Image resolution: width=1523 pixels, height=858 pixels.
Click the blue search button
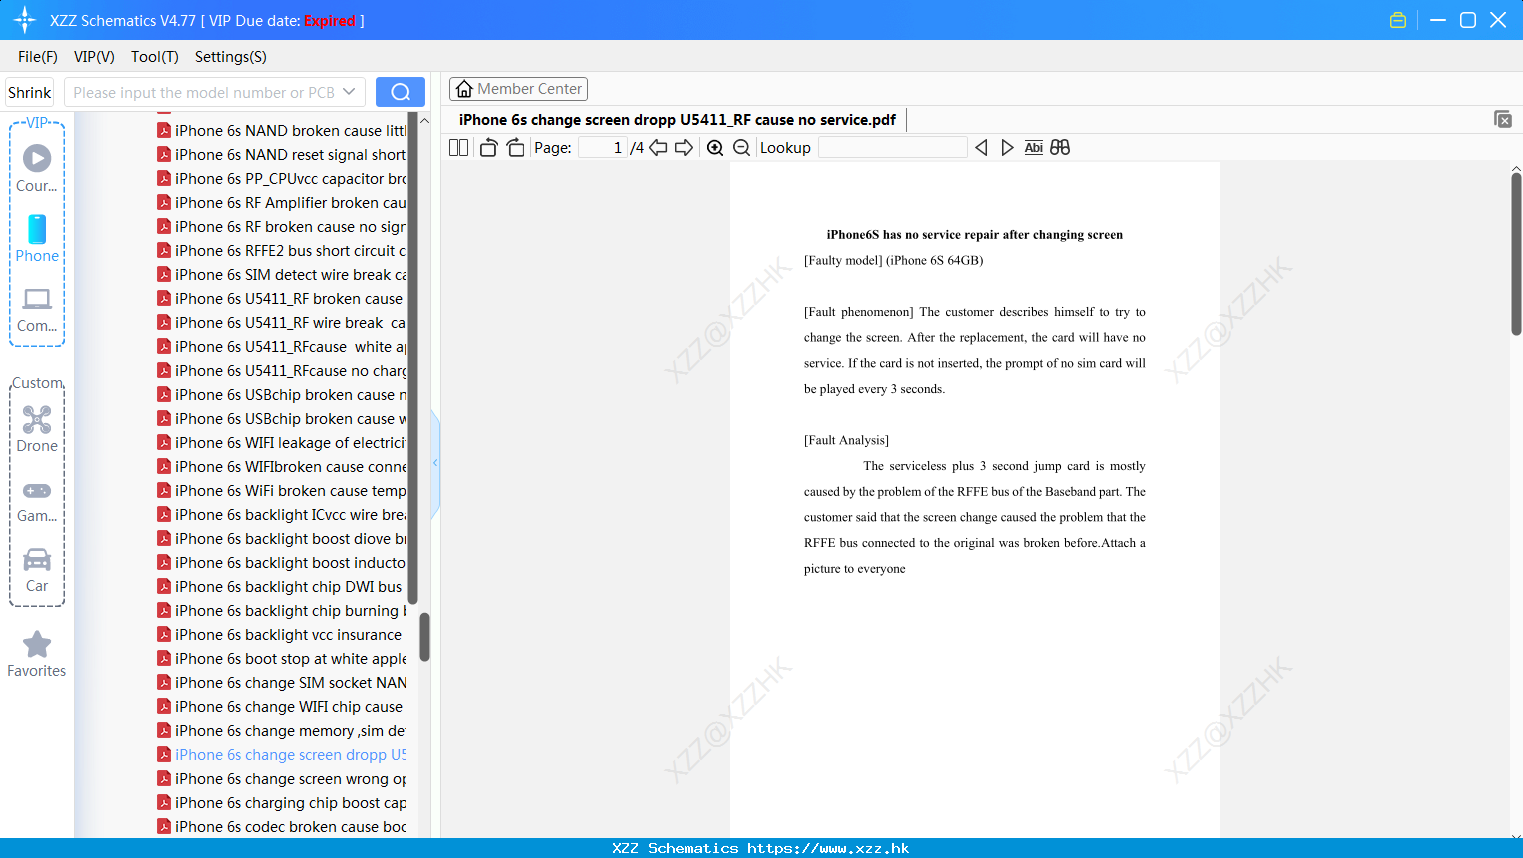click(400, 92)
